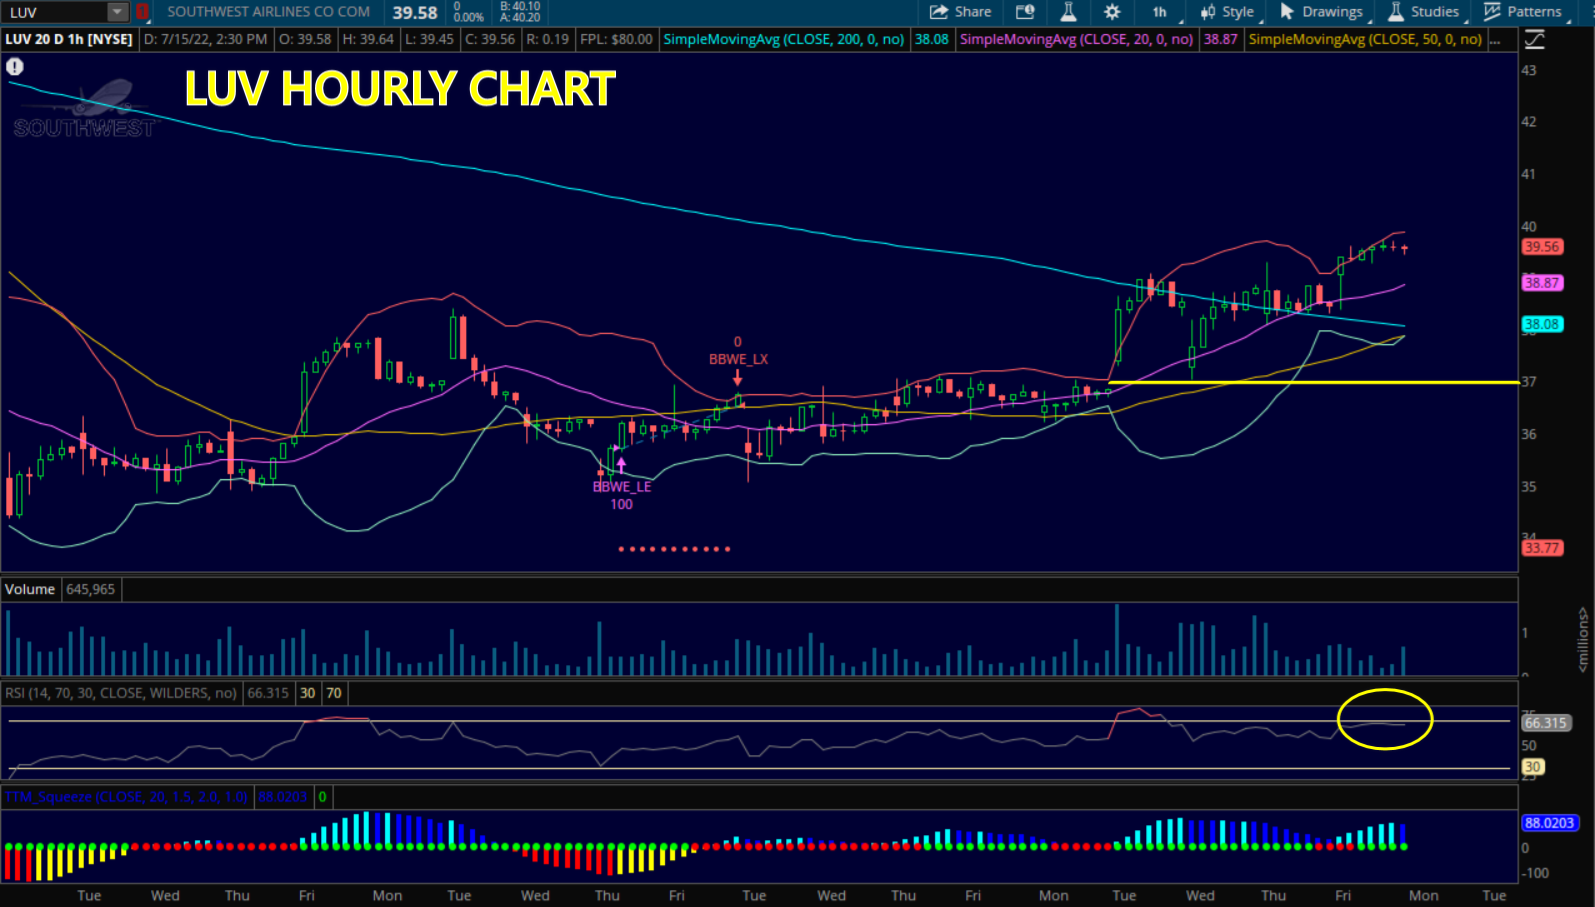Viewport: 1595px width, 907px height.
Task: Open the Studies menu
Action: tap(1424, 12)
